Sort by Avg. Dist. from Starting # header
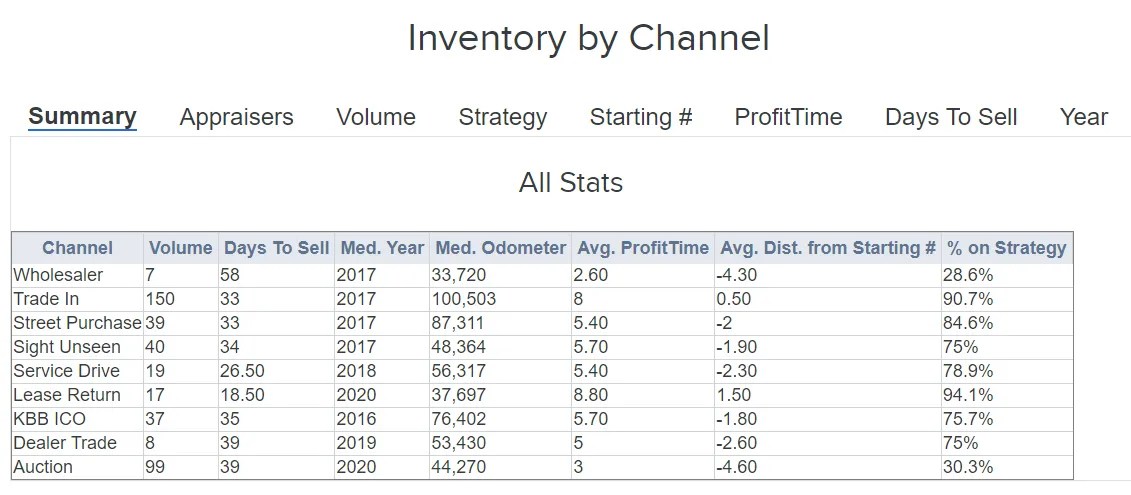The image size is (1131, 495). pyautogui.click(x=828, y=248)
